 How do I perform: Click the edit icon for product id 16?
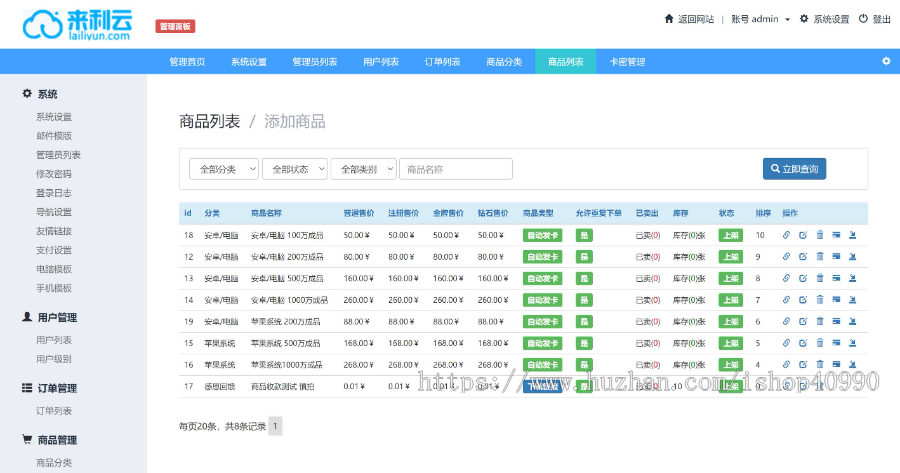803,365
